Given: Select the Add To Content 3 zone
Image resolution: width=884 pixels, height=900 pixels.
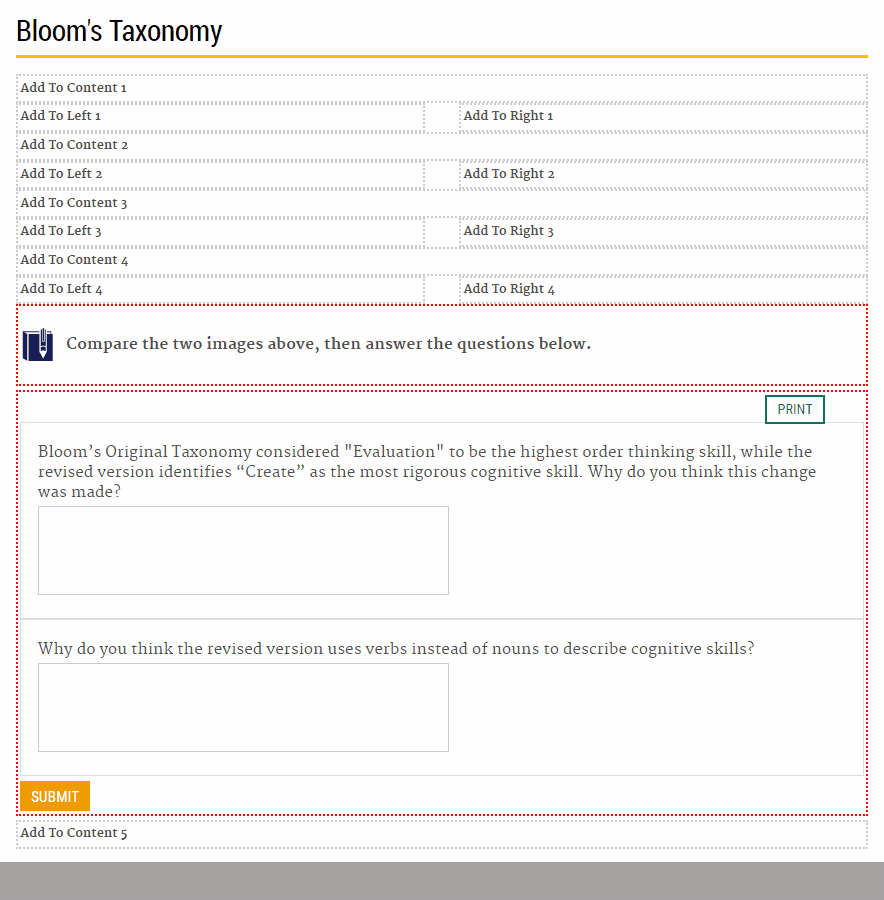Looking at the screenshot, I should pos(441,204).
